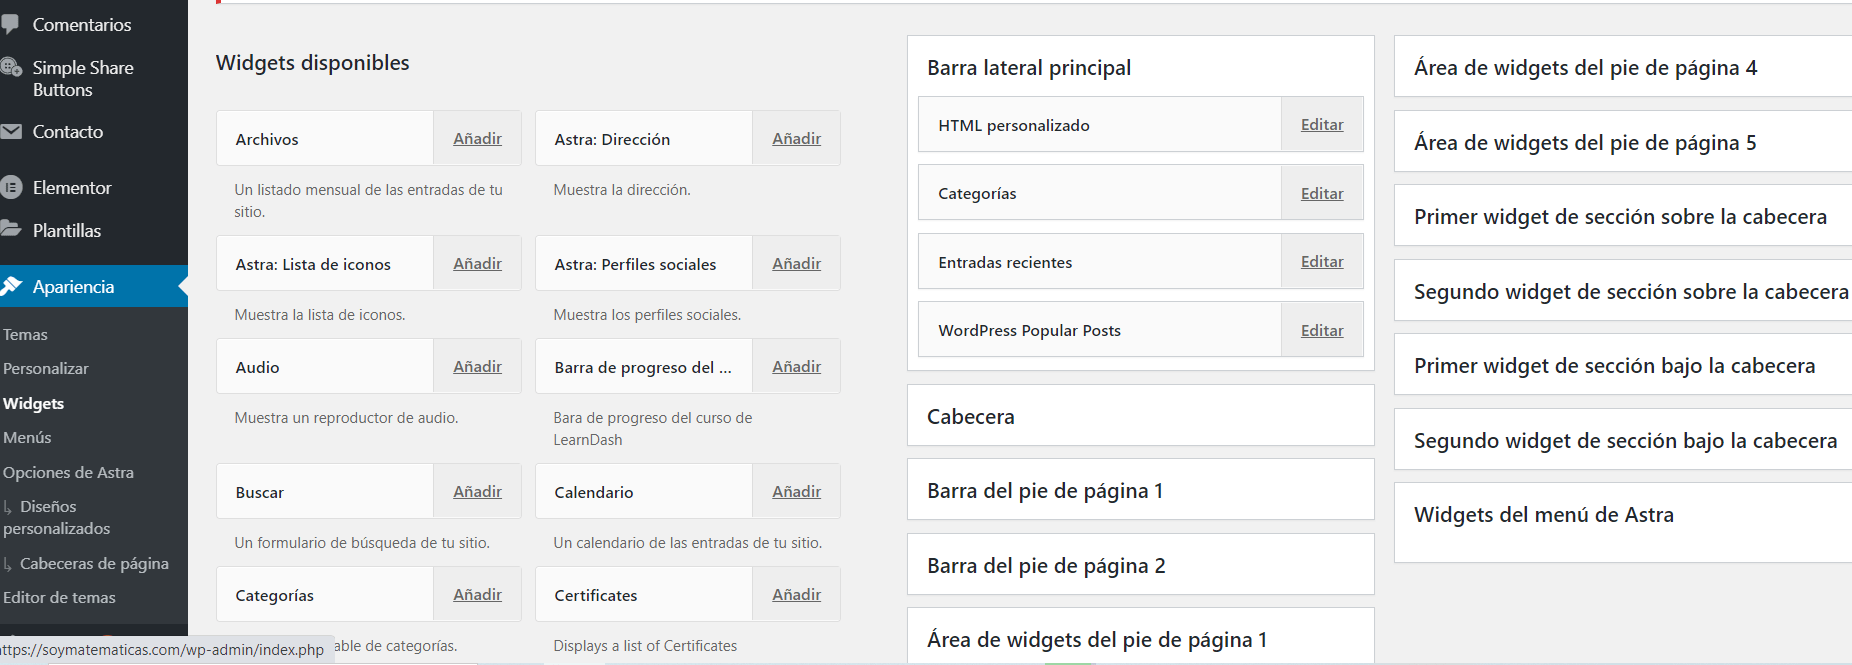Open the Comentarios menu
This screenshot has width=1852, height=665.
82,24
